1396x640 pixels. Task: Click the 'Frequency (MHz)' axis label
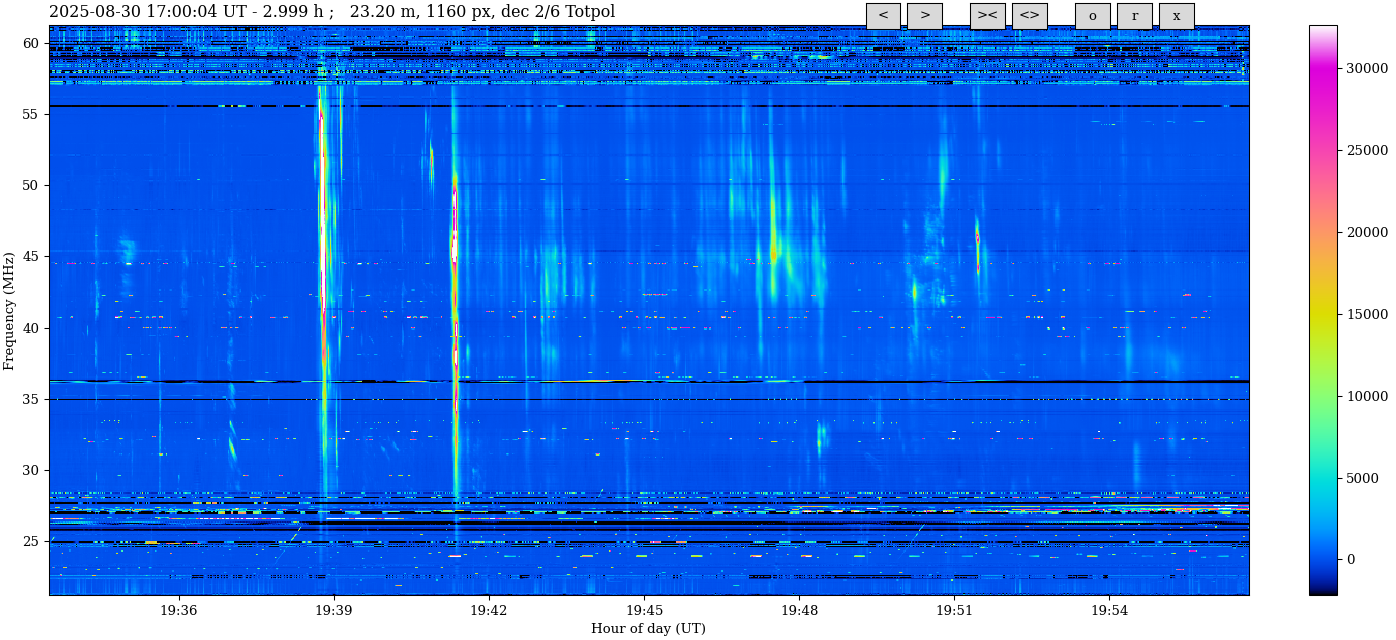click(x=9, y=311)
